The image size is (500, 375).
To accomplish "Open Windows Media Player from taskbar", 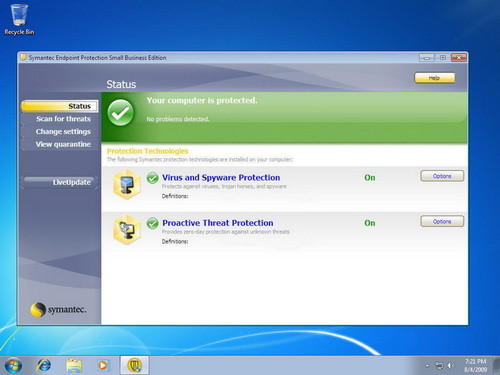I will point(103,365).
